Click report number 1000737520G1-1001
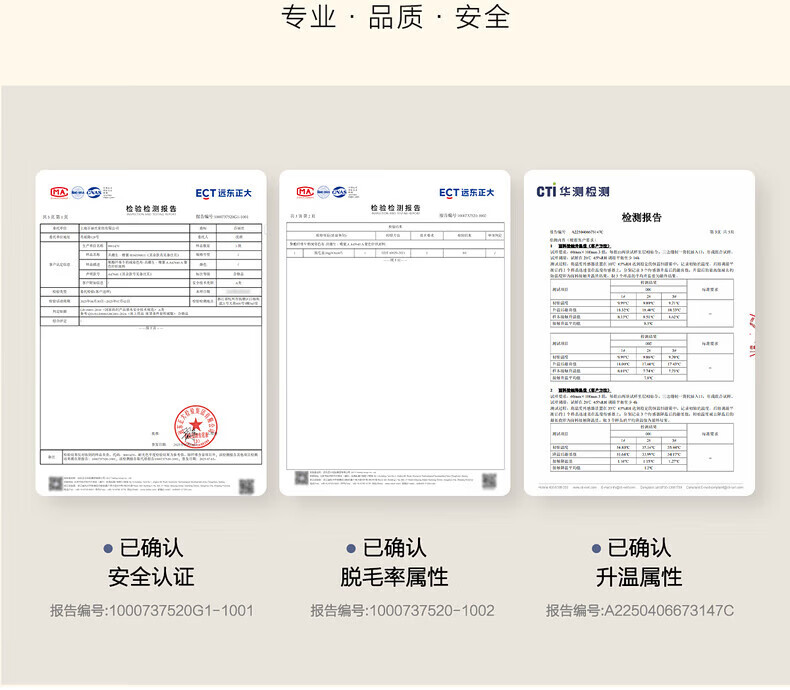 [152, 610]
